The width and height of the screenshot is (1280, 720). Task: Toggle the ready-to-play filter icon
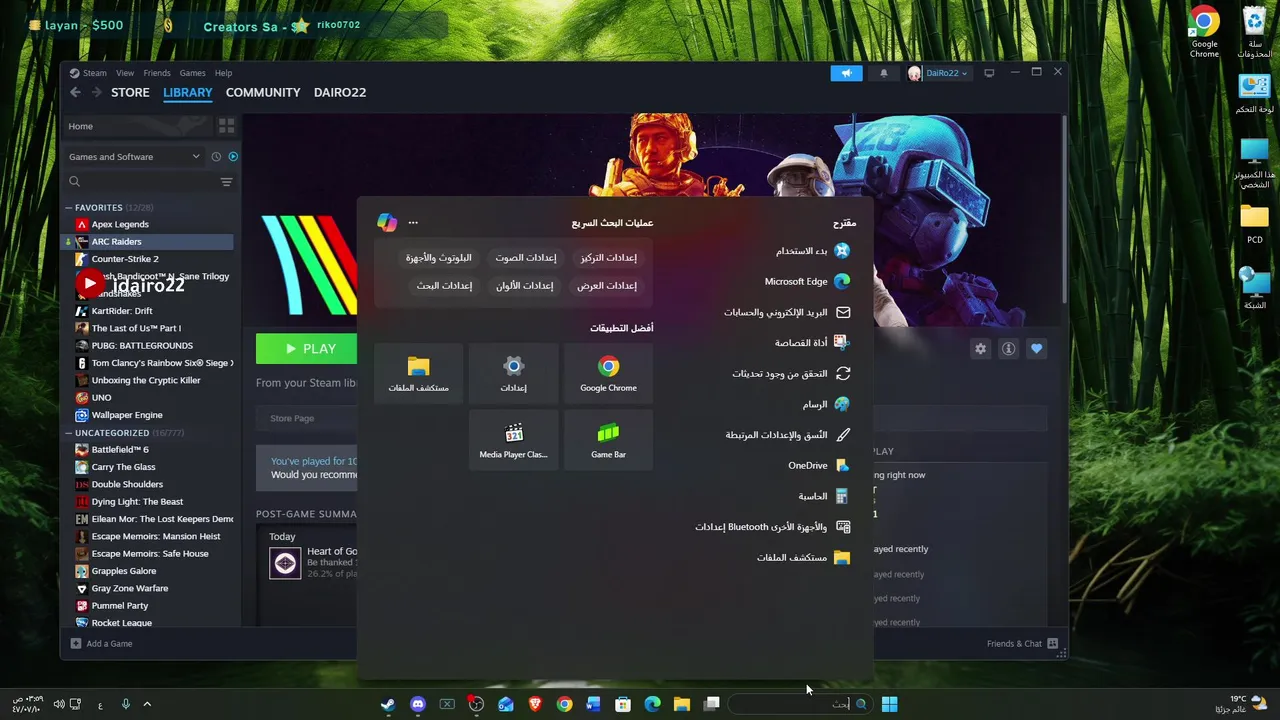(x=233, y=156)
